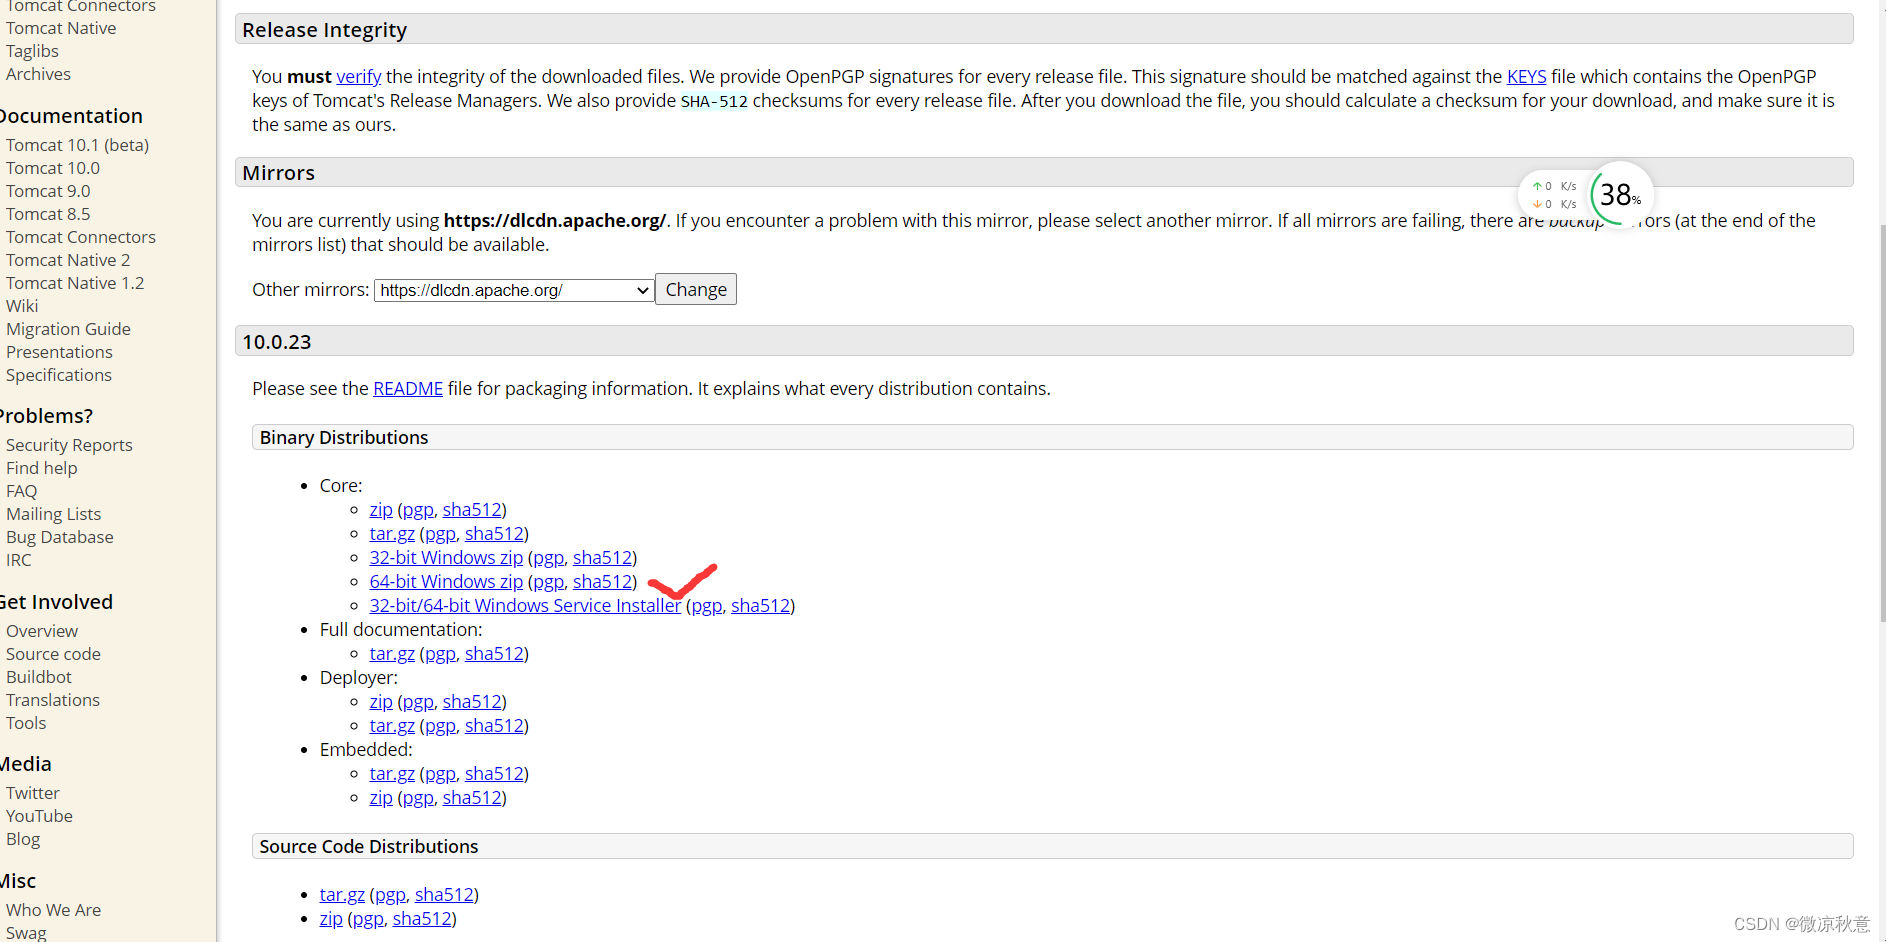This screenshot has width=1886, height=942.
Task: Download the Core zip file
Action: 381,510
